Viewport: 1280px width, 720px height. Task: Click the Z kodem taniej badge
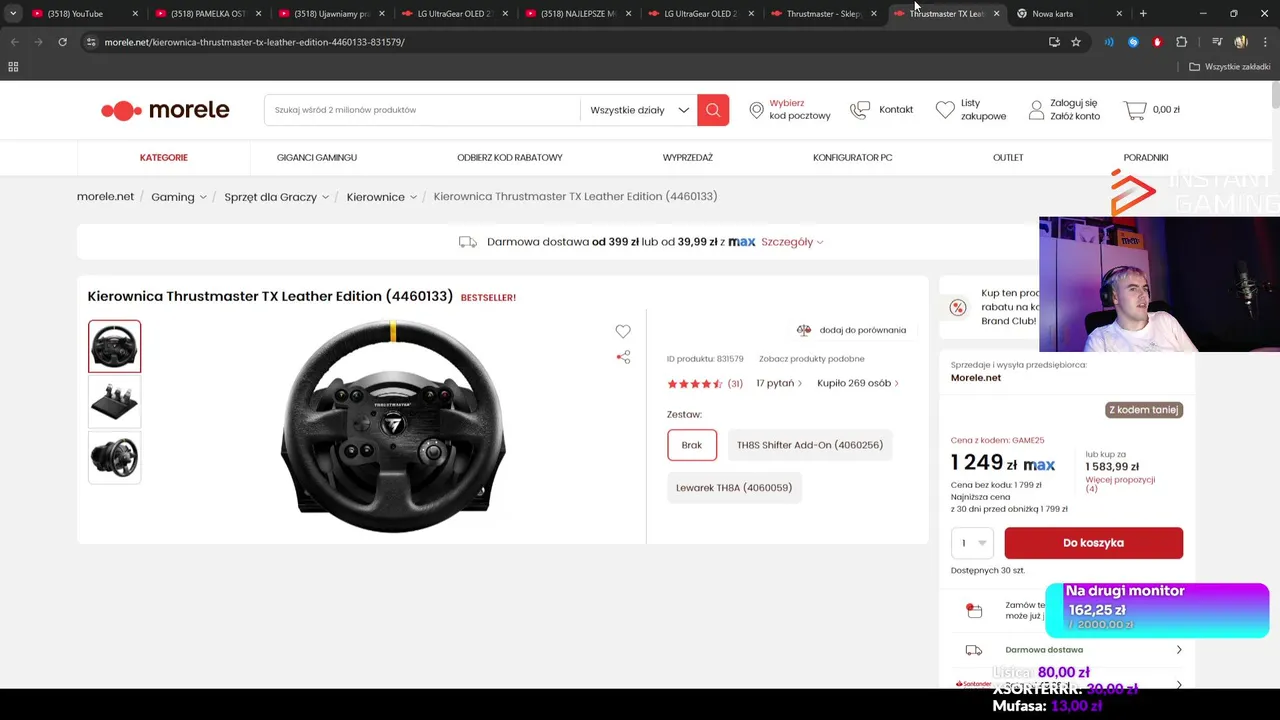(x=1144, y=410)
